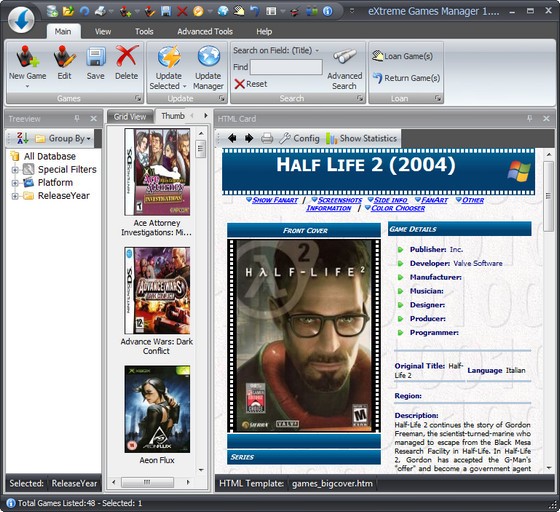Click Update Selected lightning globe icon
This screenshot has height=512, width=560.
pyautogui.click(x=169, y=57)
